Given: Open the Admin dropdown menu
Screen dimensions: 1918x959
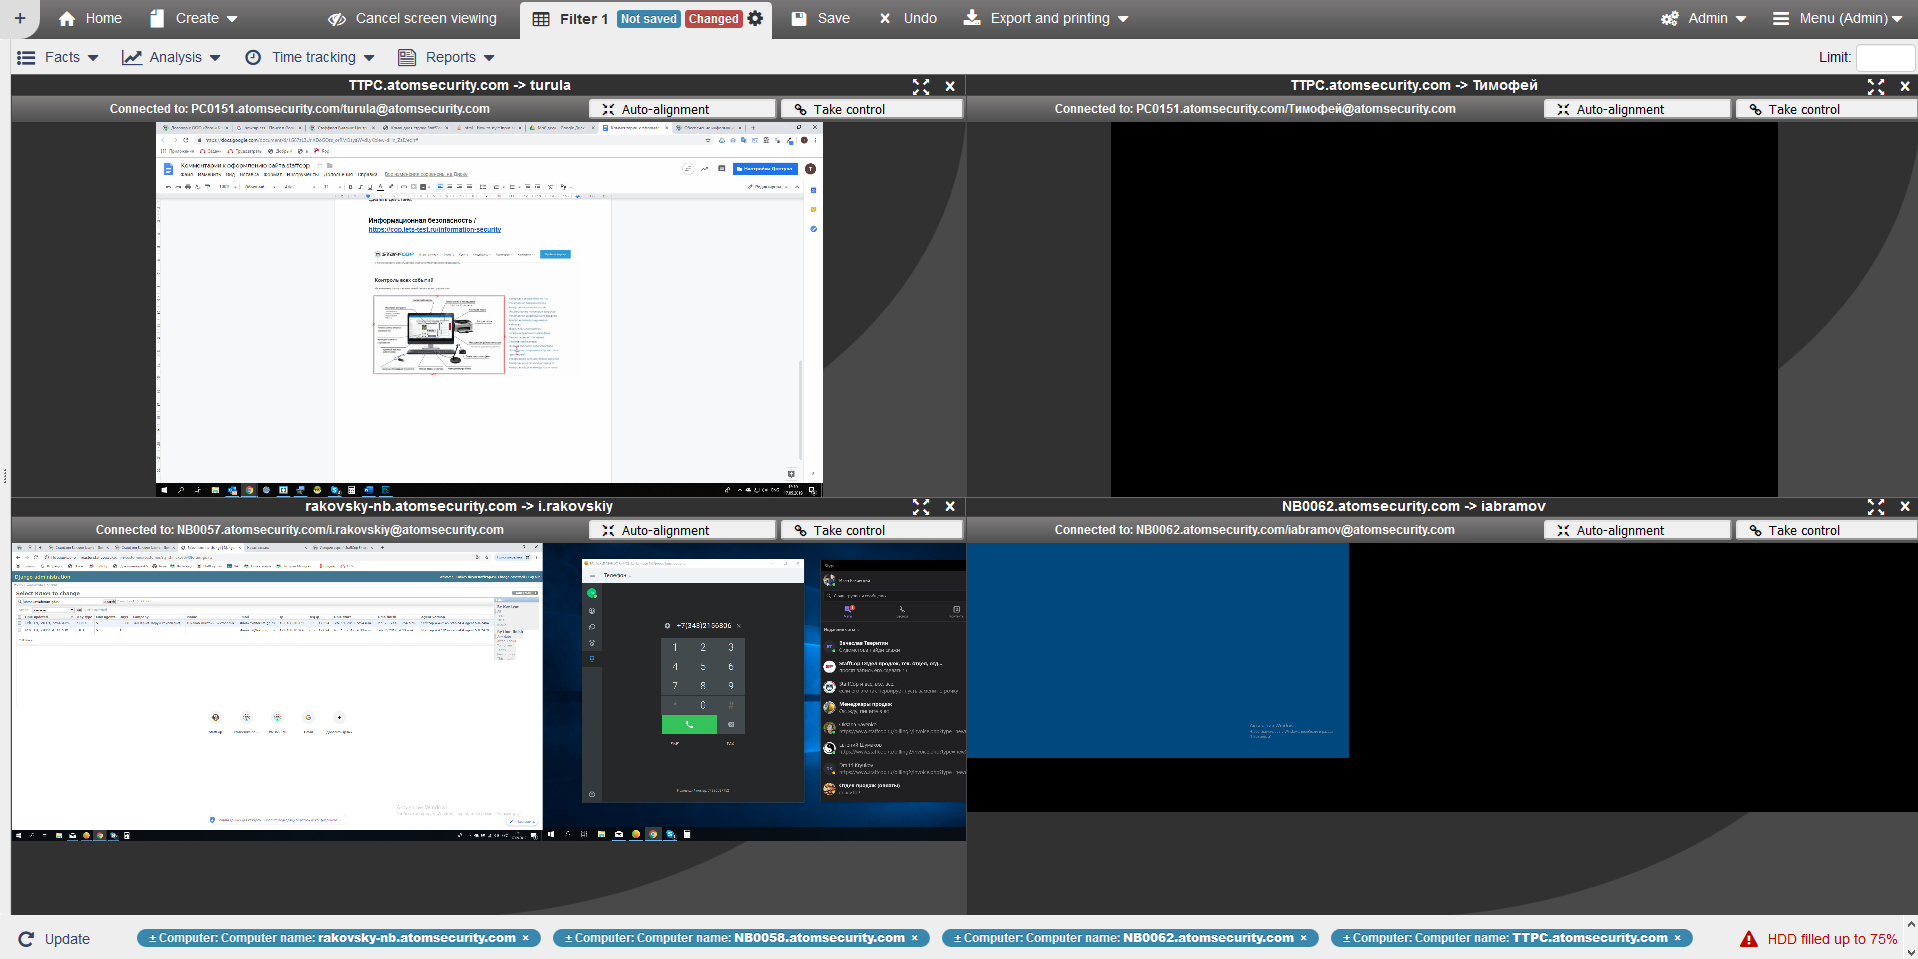Looking at the screenshot, I should 1704,19.
